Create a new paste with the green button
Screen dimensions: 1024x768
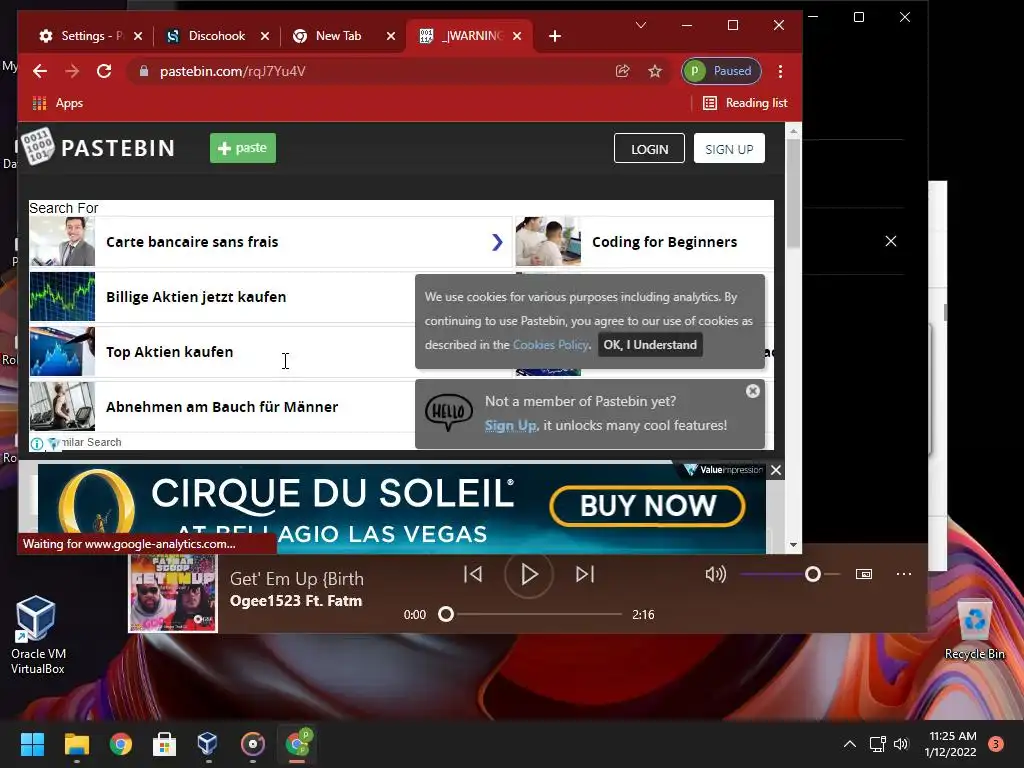pos(243,148)
